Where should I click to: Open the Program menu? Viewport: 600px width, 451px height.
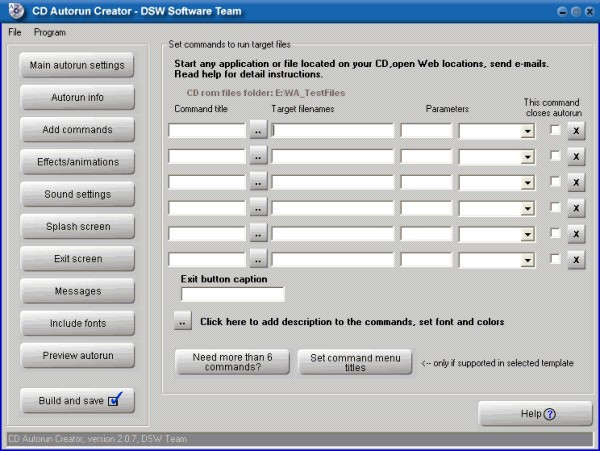click(x=50, y=32)
